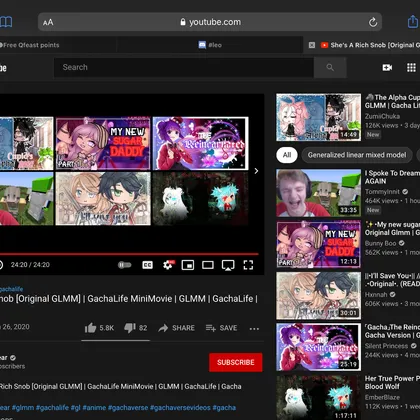Open the YouTube apps grid icon

[x=411, y=68]
